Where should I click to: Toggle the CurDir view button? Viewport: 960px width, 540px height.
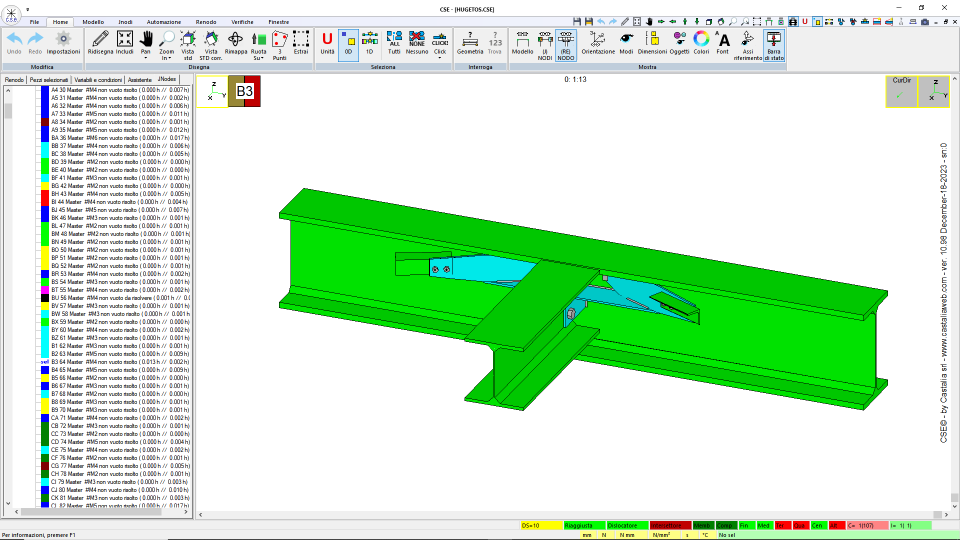(x=901, y=91)
